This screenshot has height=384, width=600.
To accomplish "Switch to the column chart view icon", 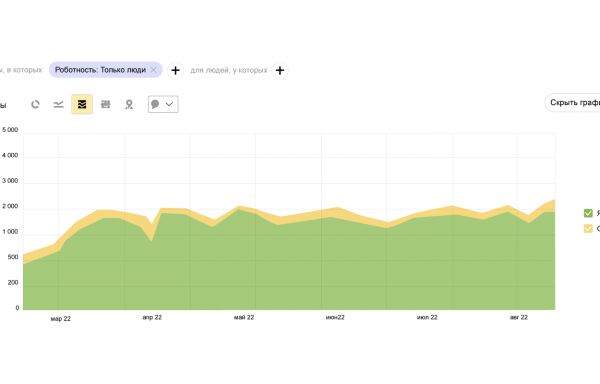I will 105,104.
